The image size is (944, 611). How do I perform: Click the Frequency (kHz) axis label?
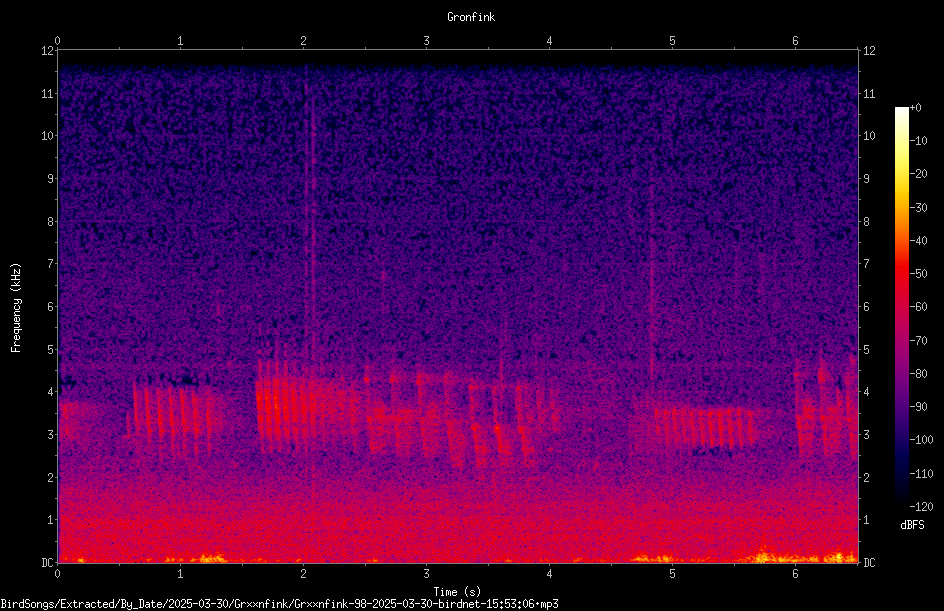(16, 308)
